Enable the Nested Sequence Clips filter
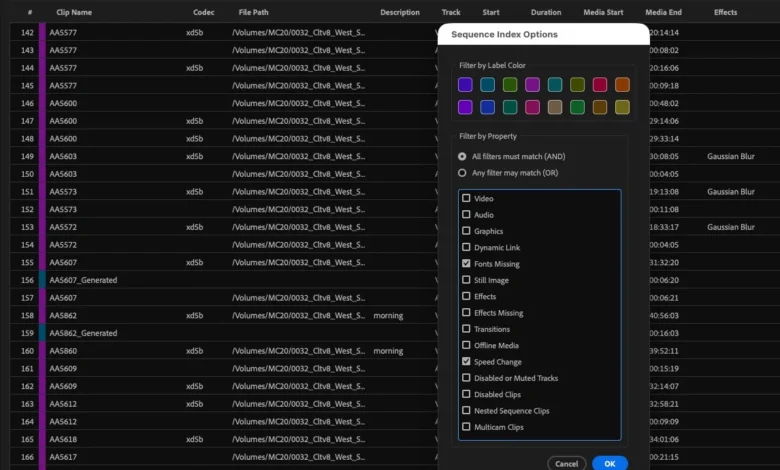The width and height of the screenshot is (780, 470). pyautogui.click(x=466, y=411)
